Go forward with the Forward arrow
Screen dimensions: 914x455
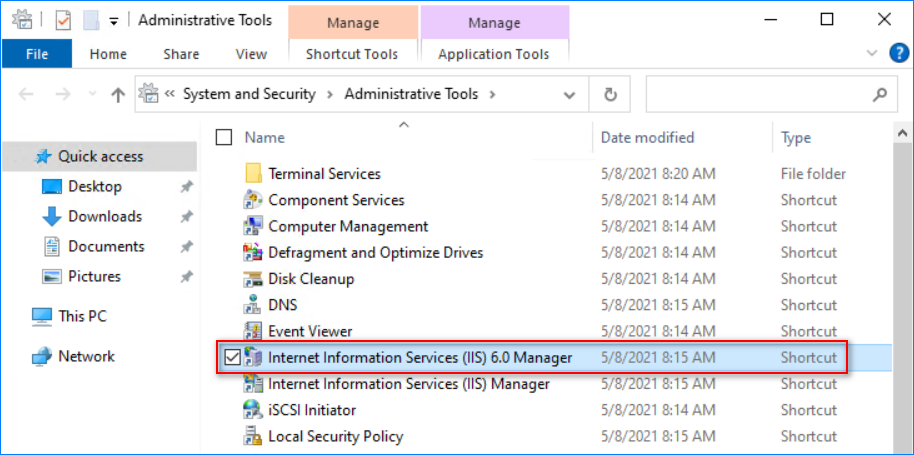[64, 94]
